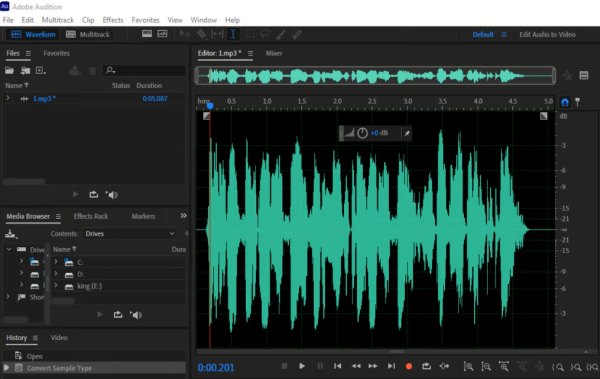Sort files by Duration column

[x=149, y=85]
